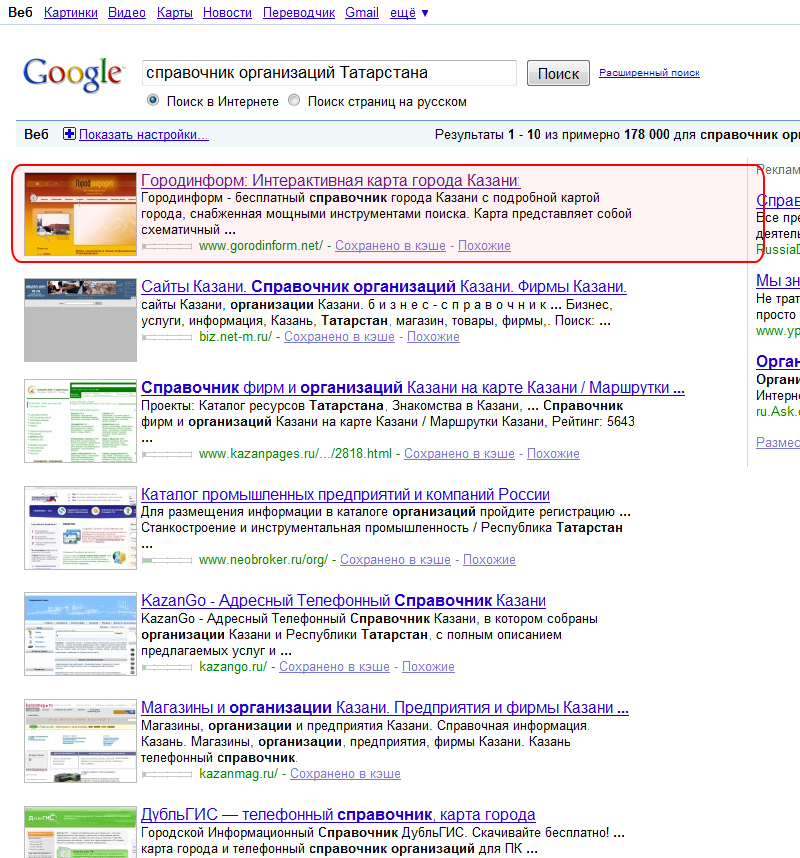Open the Gorodinform result thumbnail
The width and height of the screenshot is (800, 858).
click(80, 214)
